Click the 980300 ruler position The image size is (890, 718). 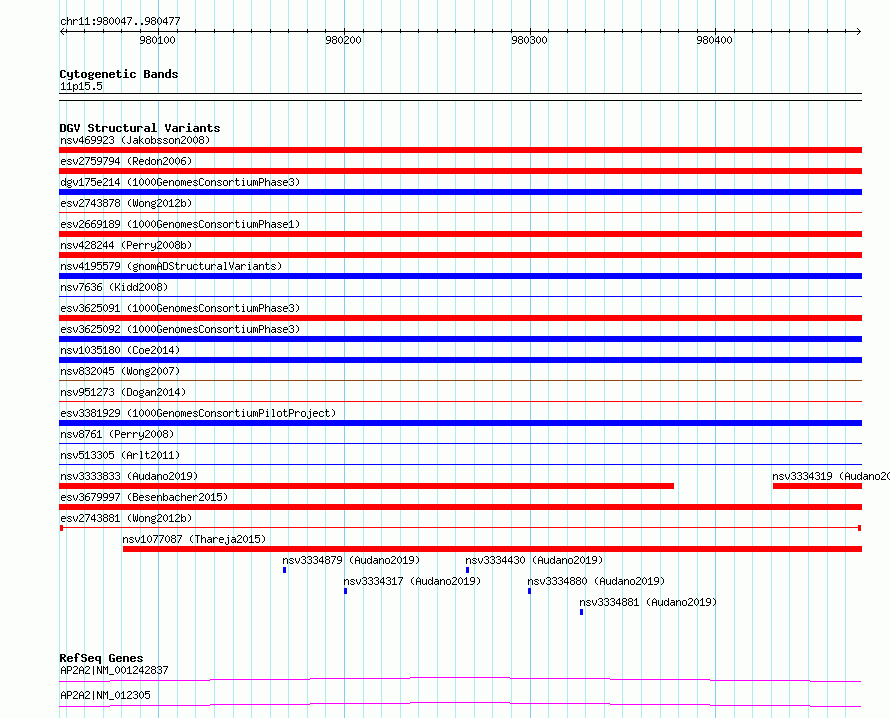529,40
